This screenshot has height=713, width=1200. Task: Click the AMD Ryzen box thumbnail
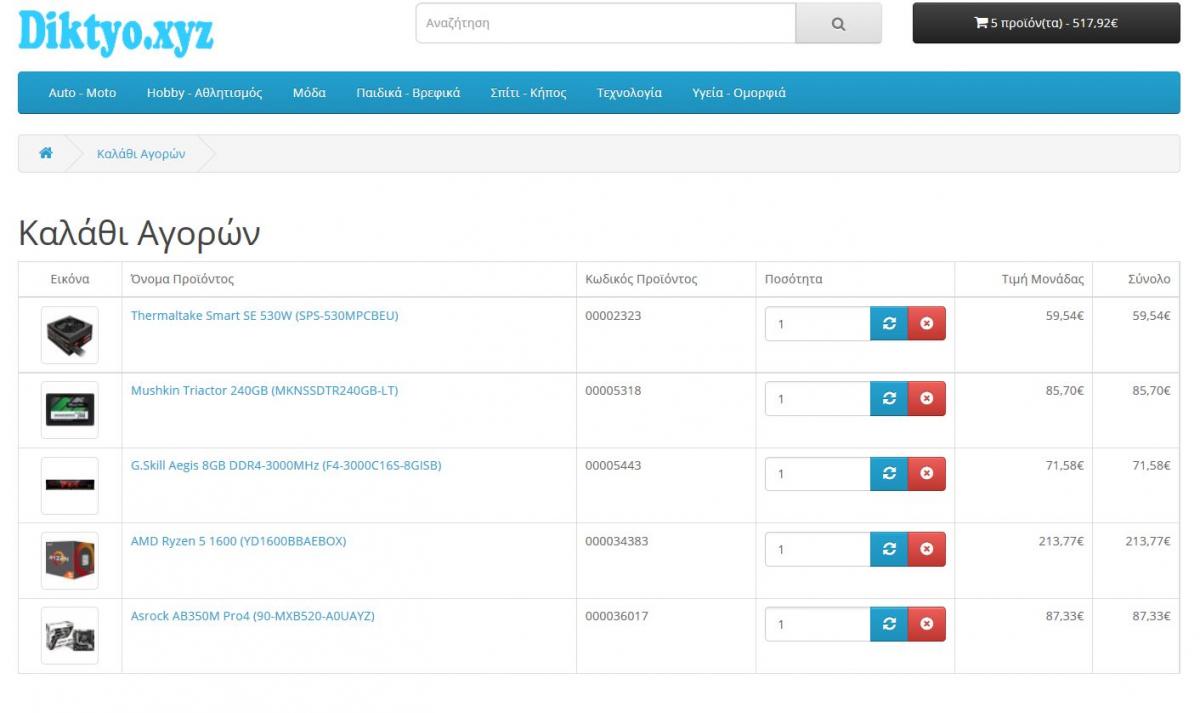pos(70,561)
